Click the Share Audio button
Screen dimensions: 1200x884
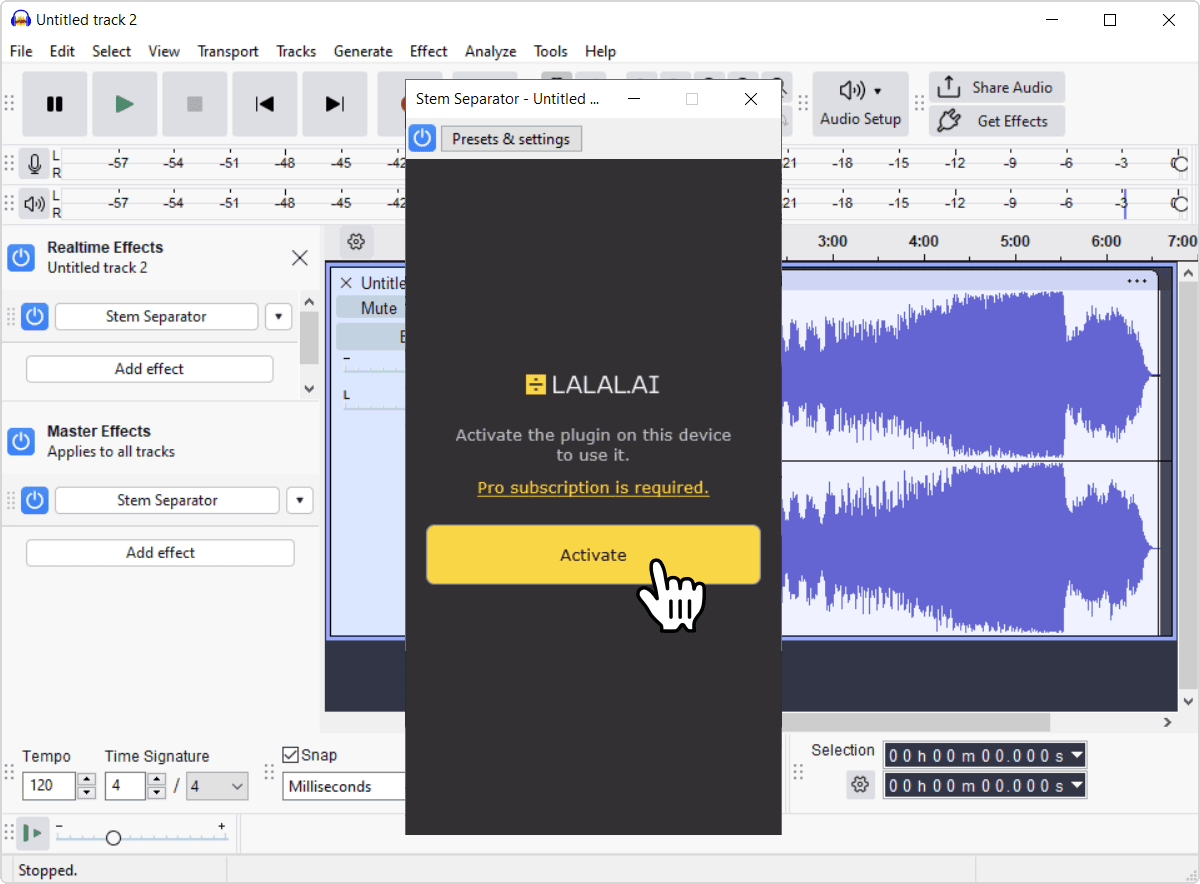pos(996,87)
